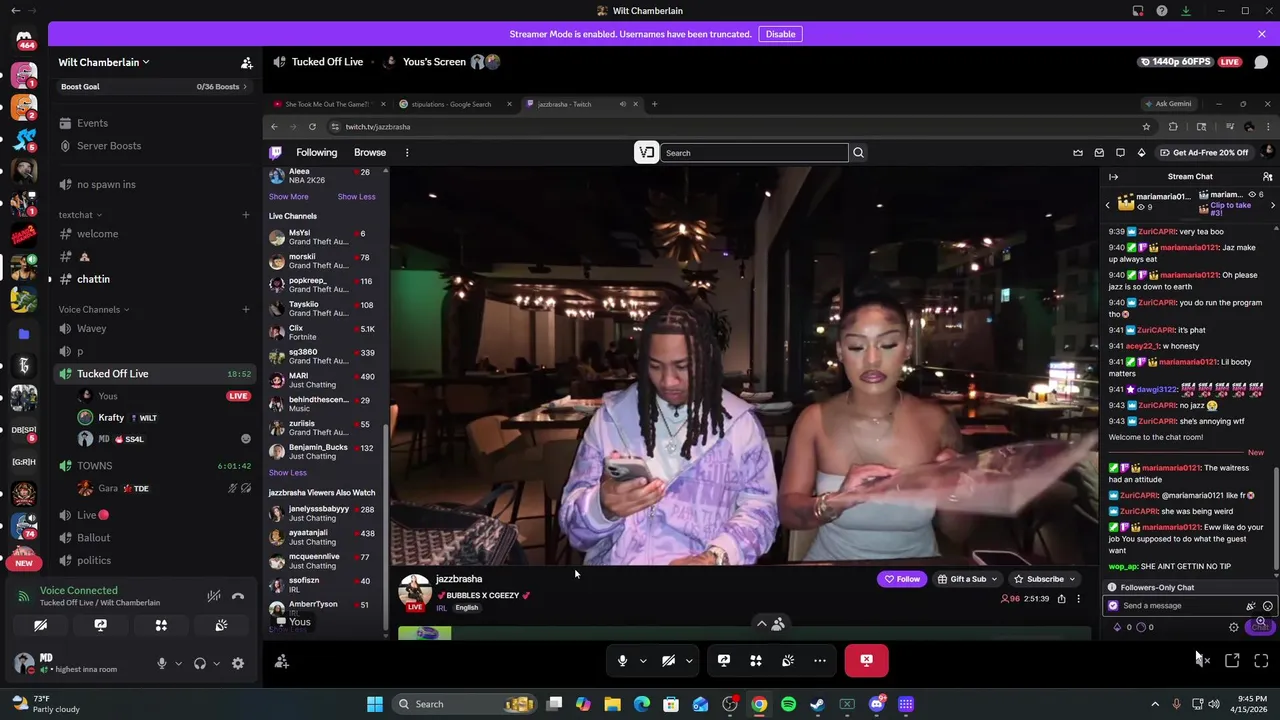
Task: Toggle noise suppression in Voice Connected panel
Action: pos(213,596)
